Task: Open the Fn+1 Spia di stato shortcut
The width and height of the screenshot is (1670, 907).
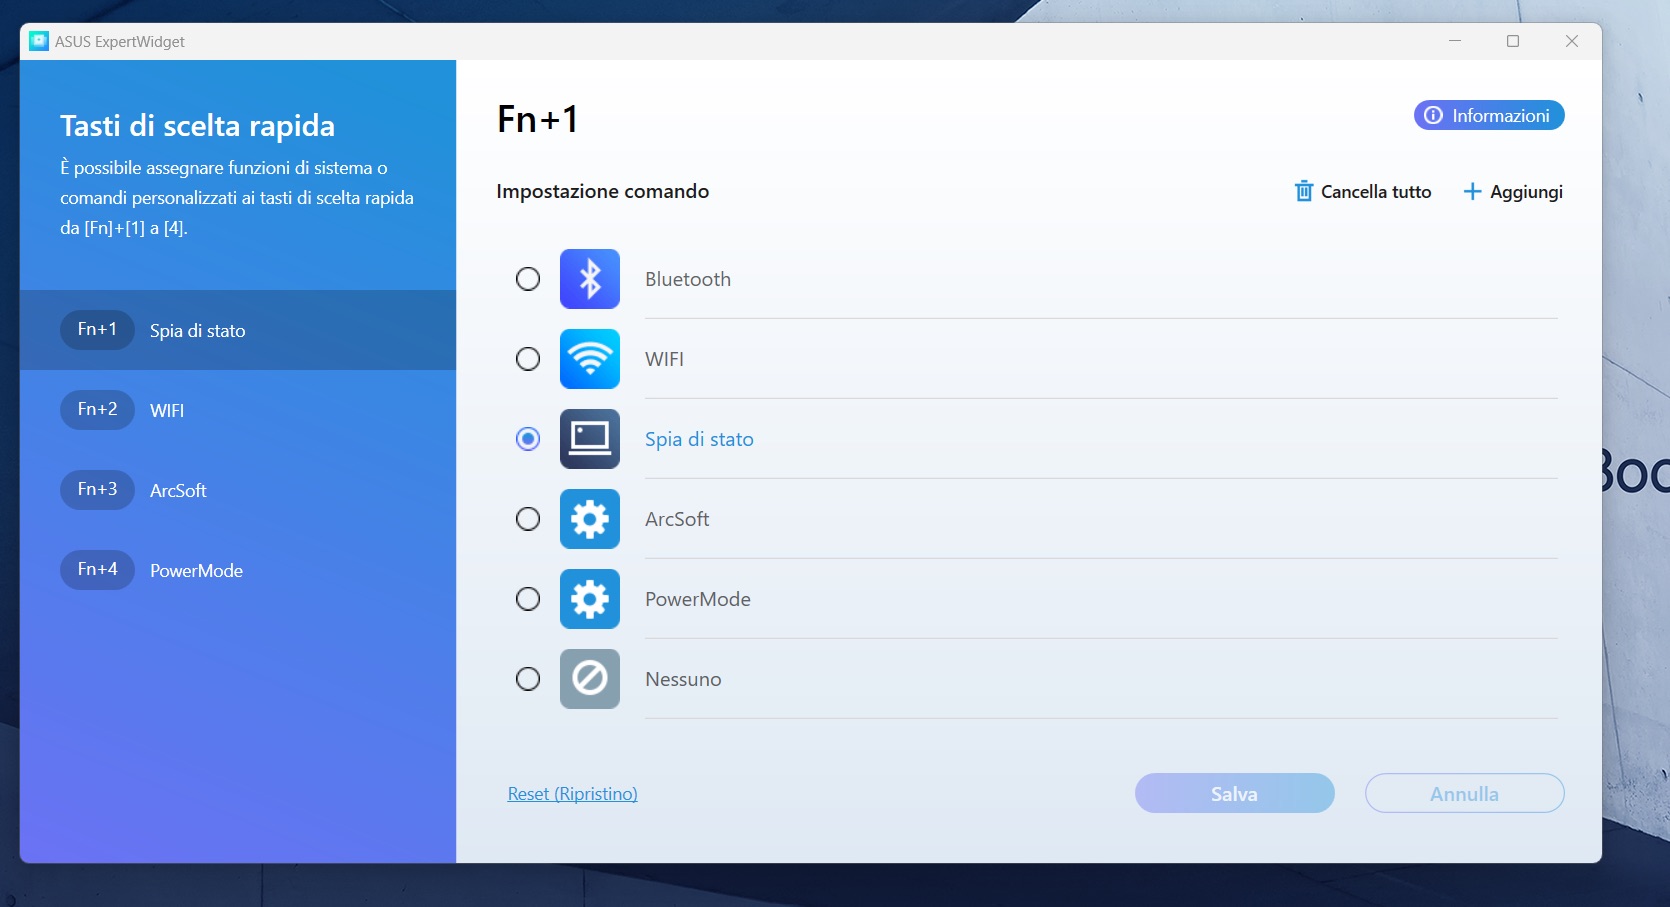Action: [238, 330]
